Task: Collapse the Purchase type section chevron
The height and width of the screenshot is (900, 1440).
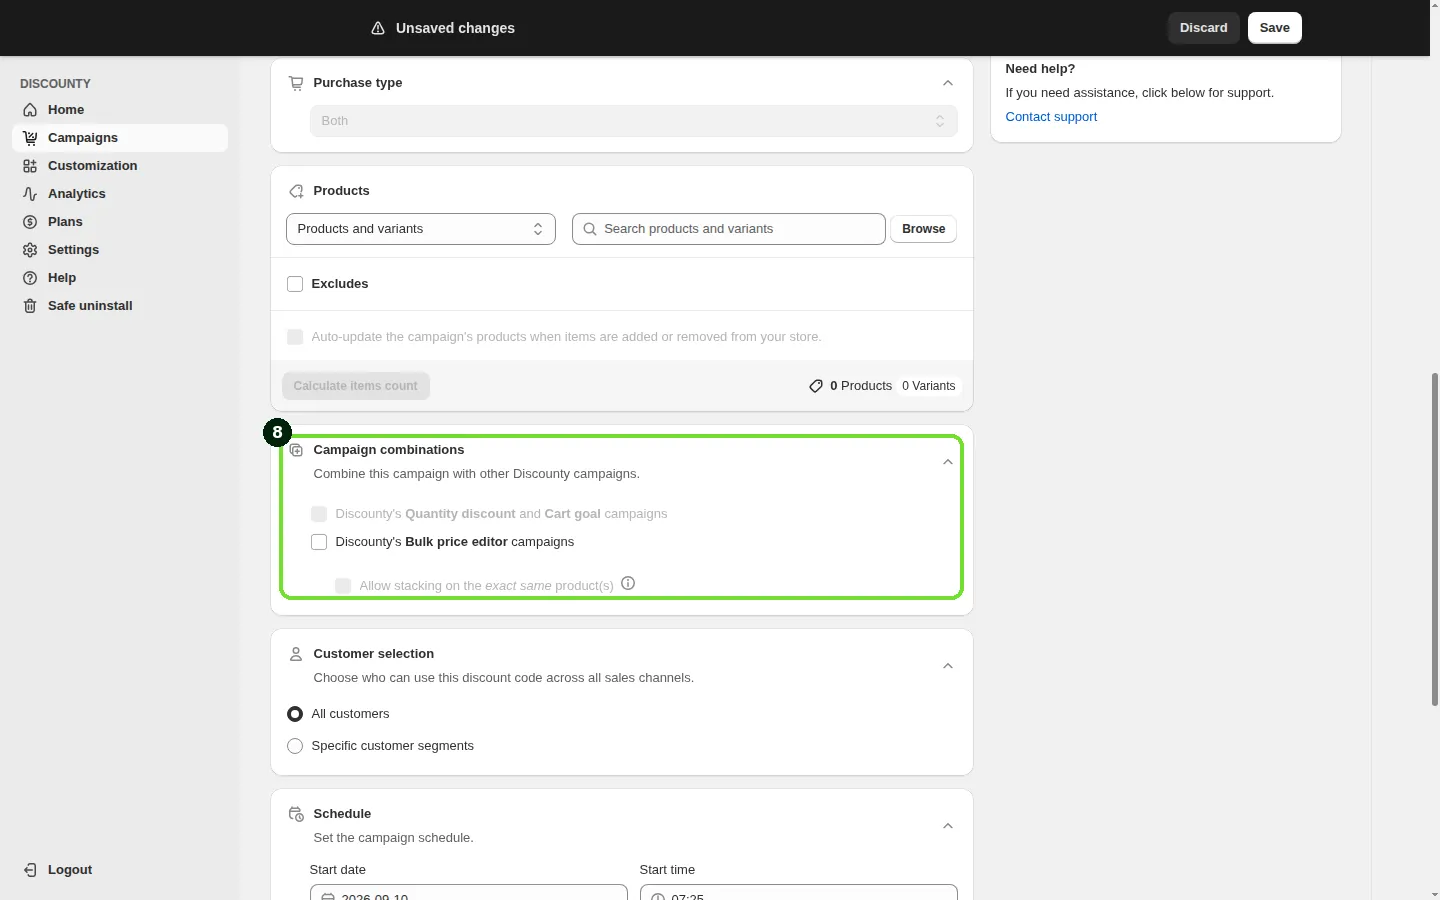Action: [x=948, y=83]
